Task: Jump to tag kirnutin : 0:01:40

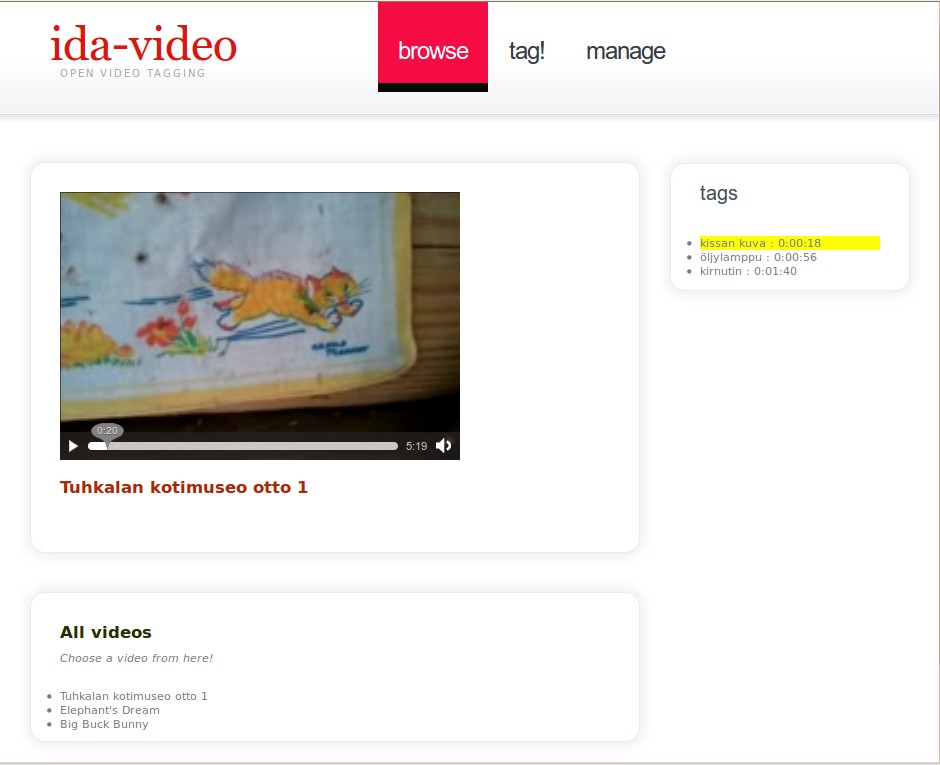Action: [748, 271]
